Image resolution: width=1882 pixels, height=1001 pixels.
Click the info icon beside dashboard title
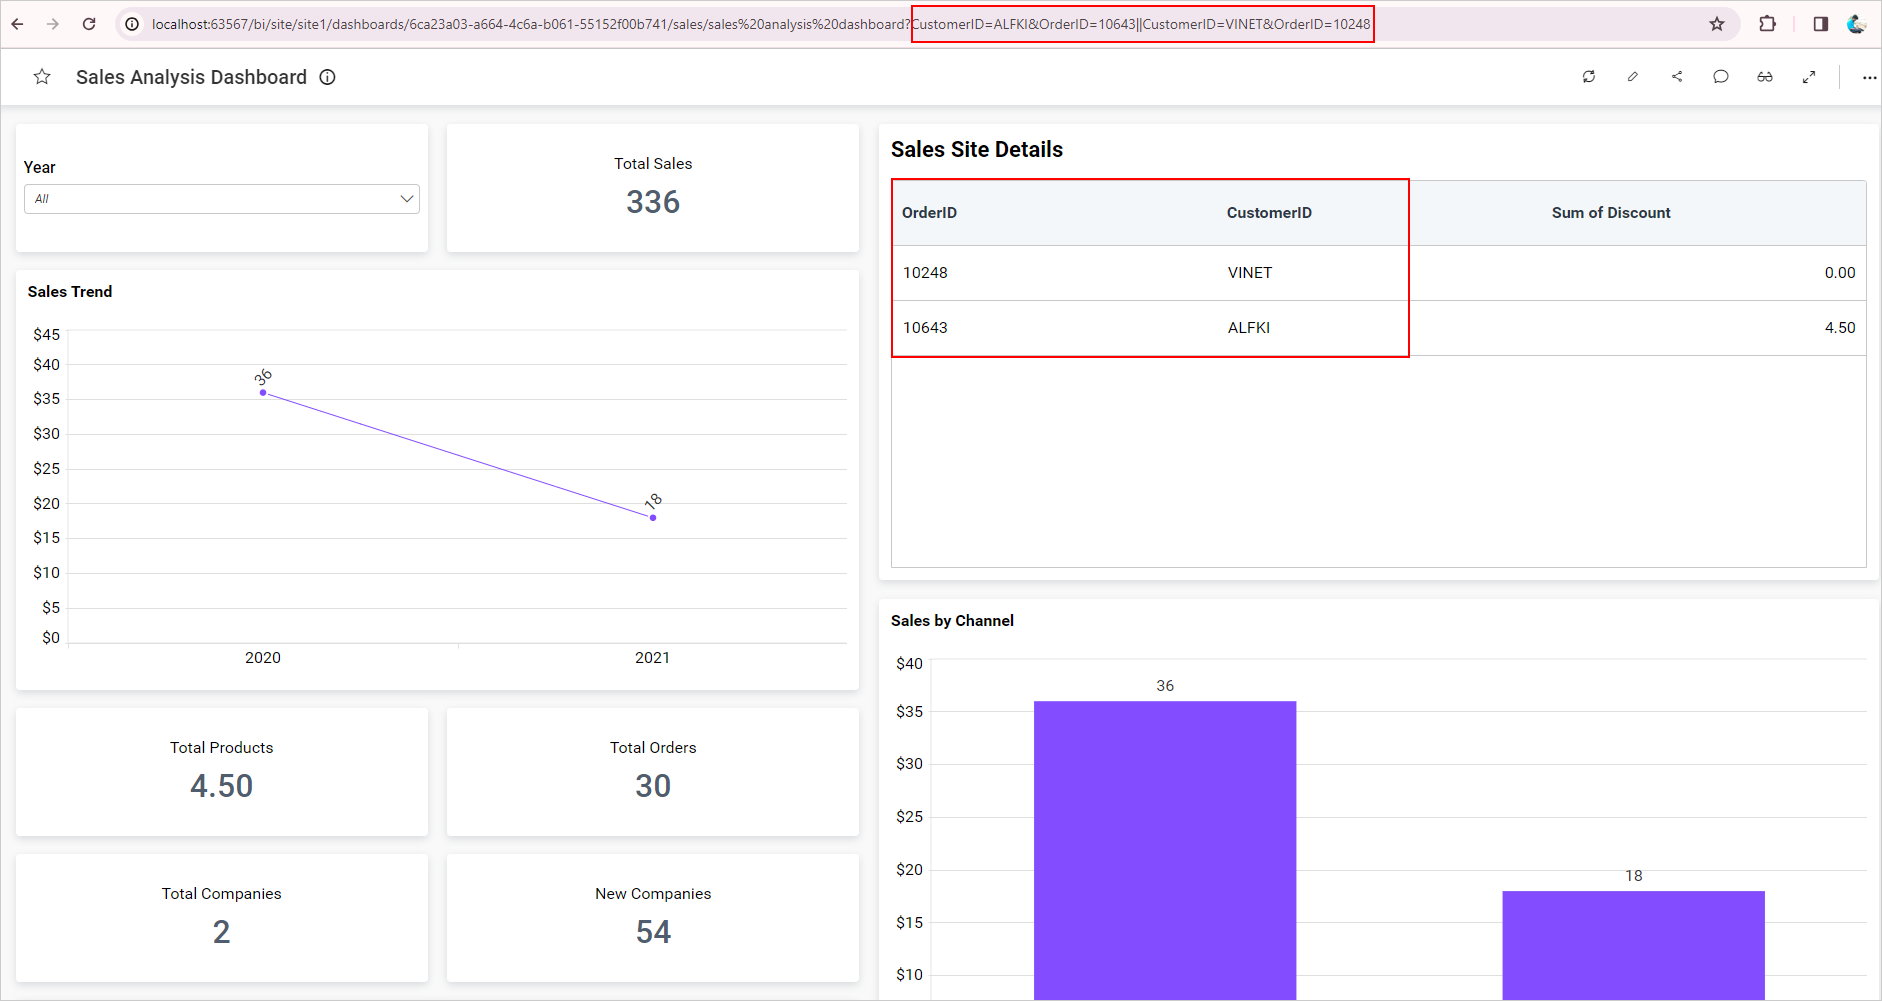coord(327,77)
